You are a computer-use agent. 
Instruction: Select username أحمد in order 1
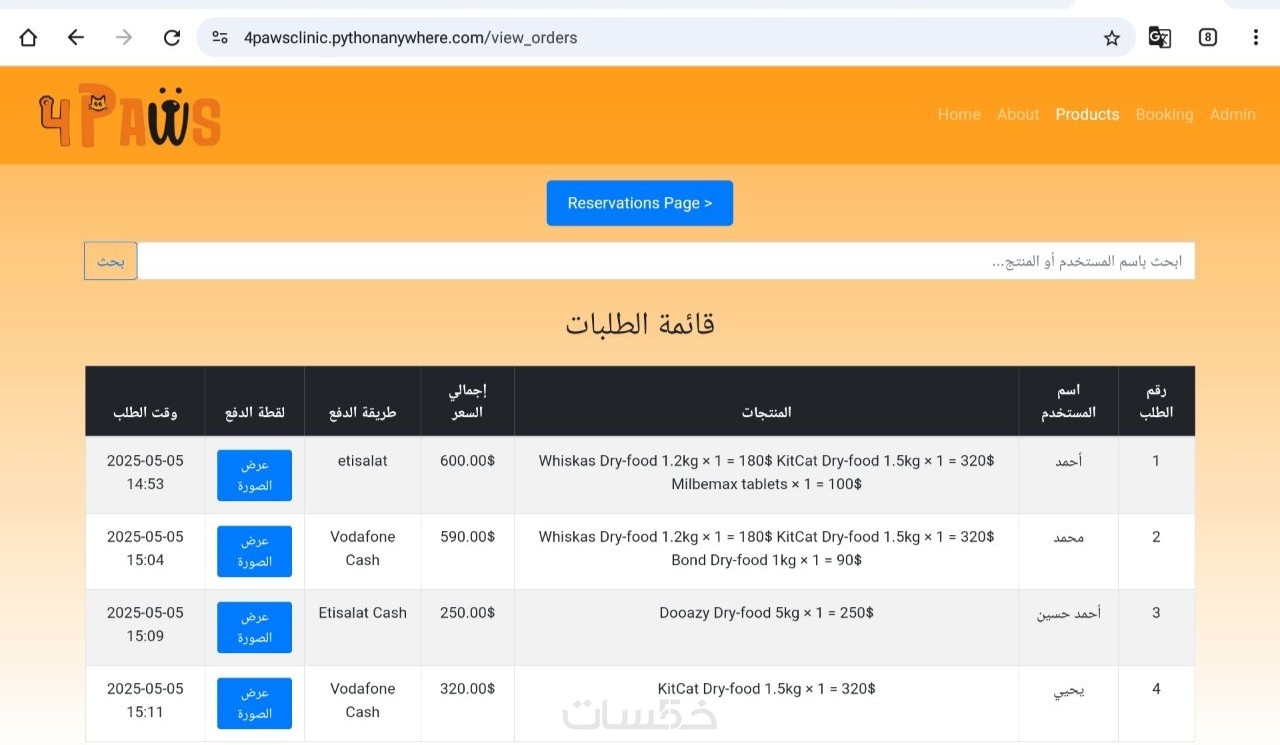pyautogui.click(x=1068, y=461)
